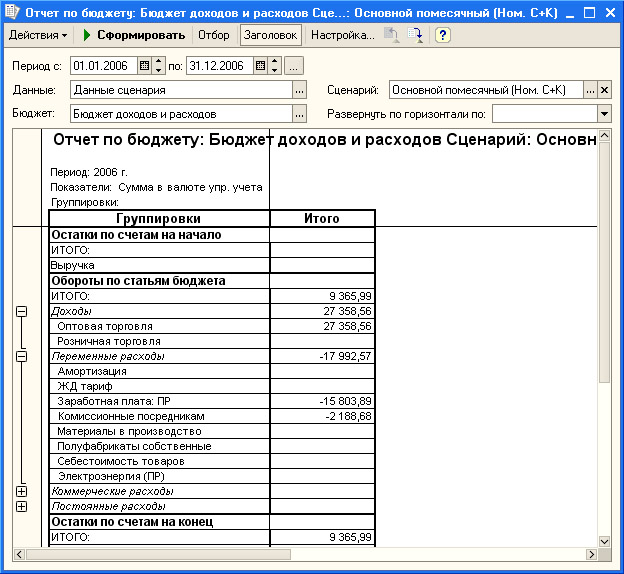Click the value -15 803,89
Viewport: 624px width, 574px height.
coord(345,401)
